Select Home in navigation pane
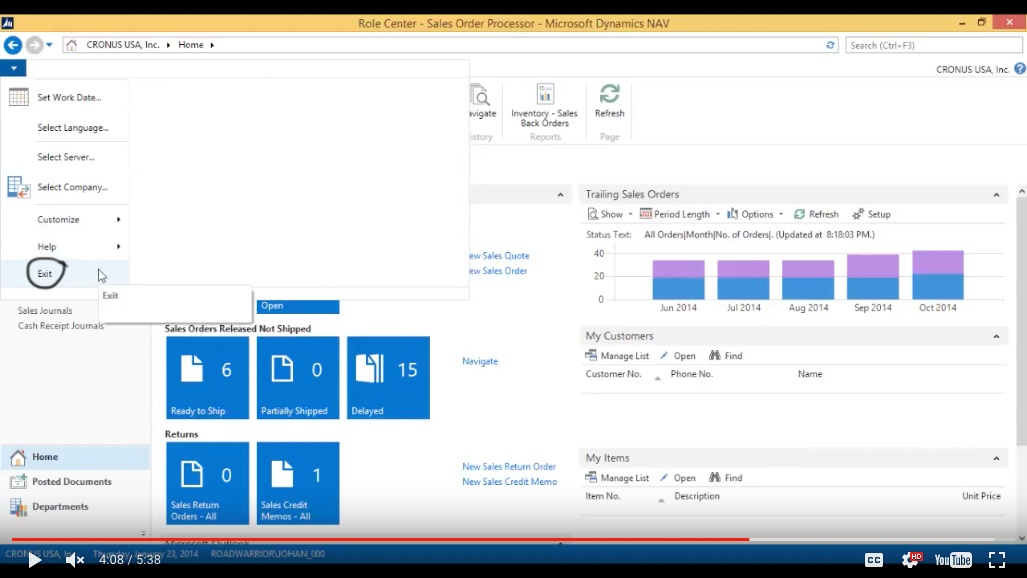Viewport: 1027px width, 578px height. [75, 457]
